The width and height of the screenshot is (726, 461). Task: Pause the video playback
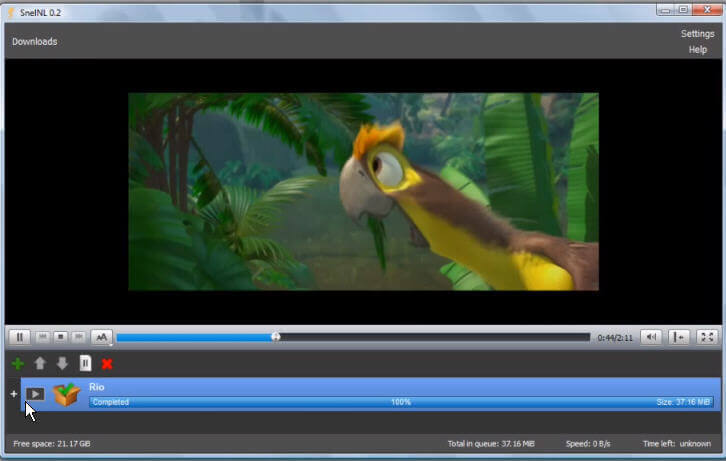pyautogui.click(x=19, y=337)
